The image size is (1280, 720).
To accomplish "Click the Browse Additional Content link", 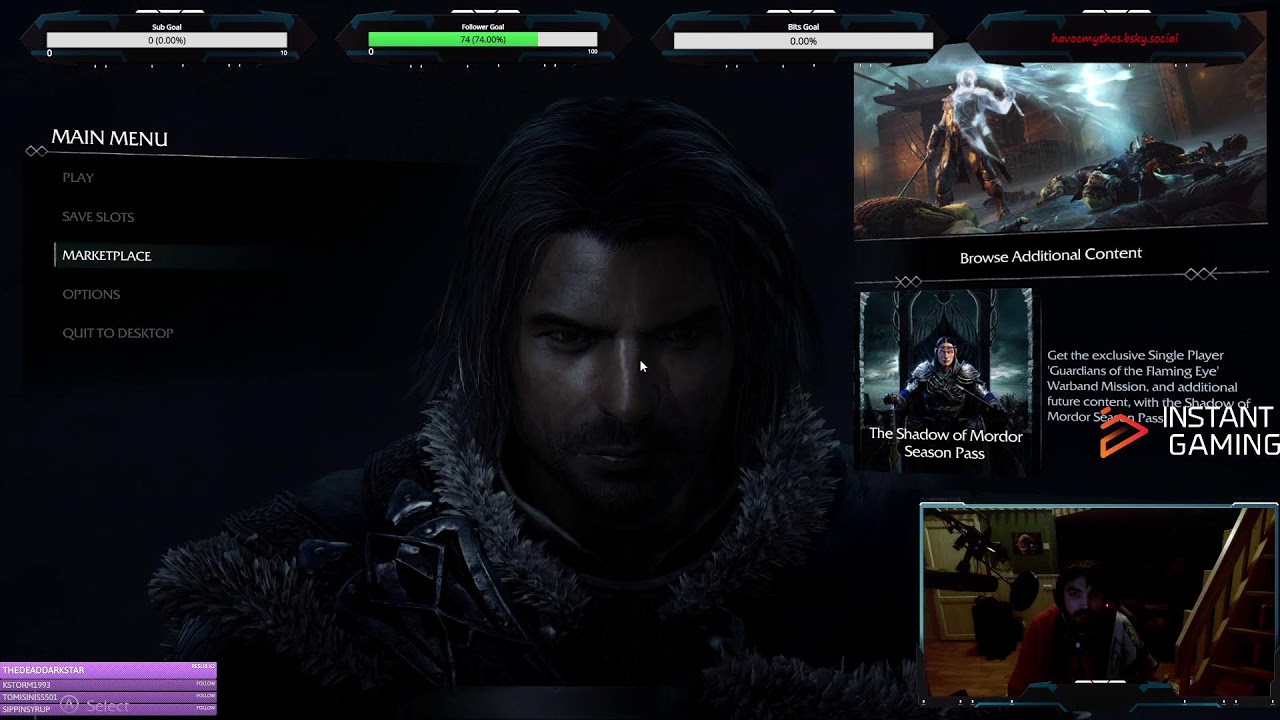I will pyautogui.click(x=1051, y=256).
